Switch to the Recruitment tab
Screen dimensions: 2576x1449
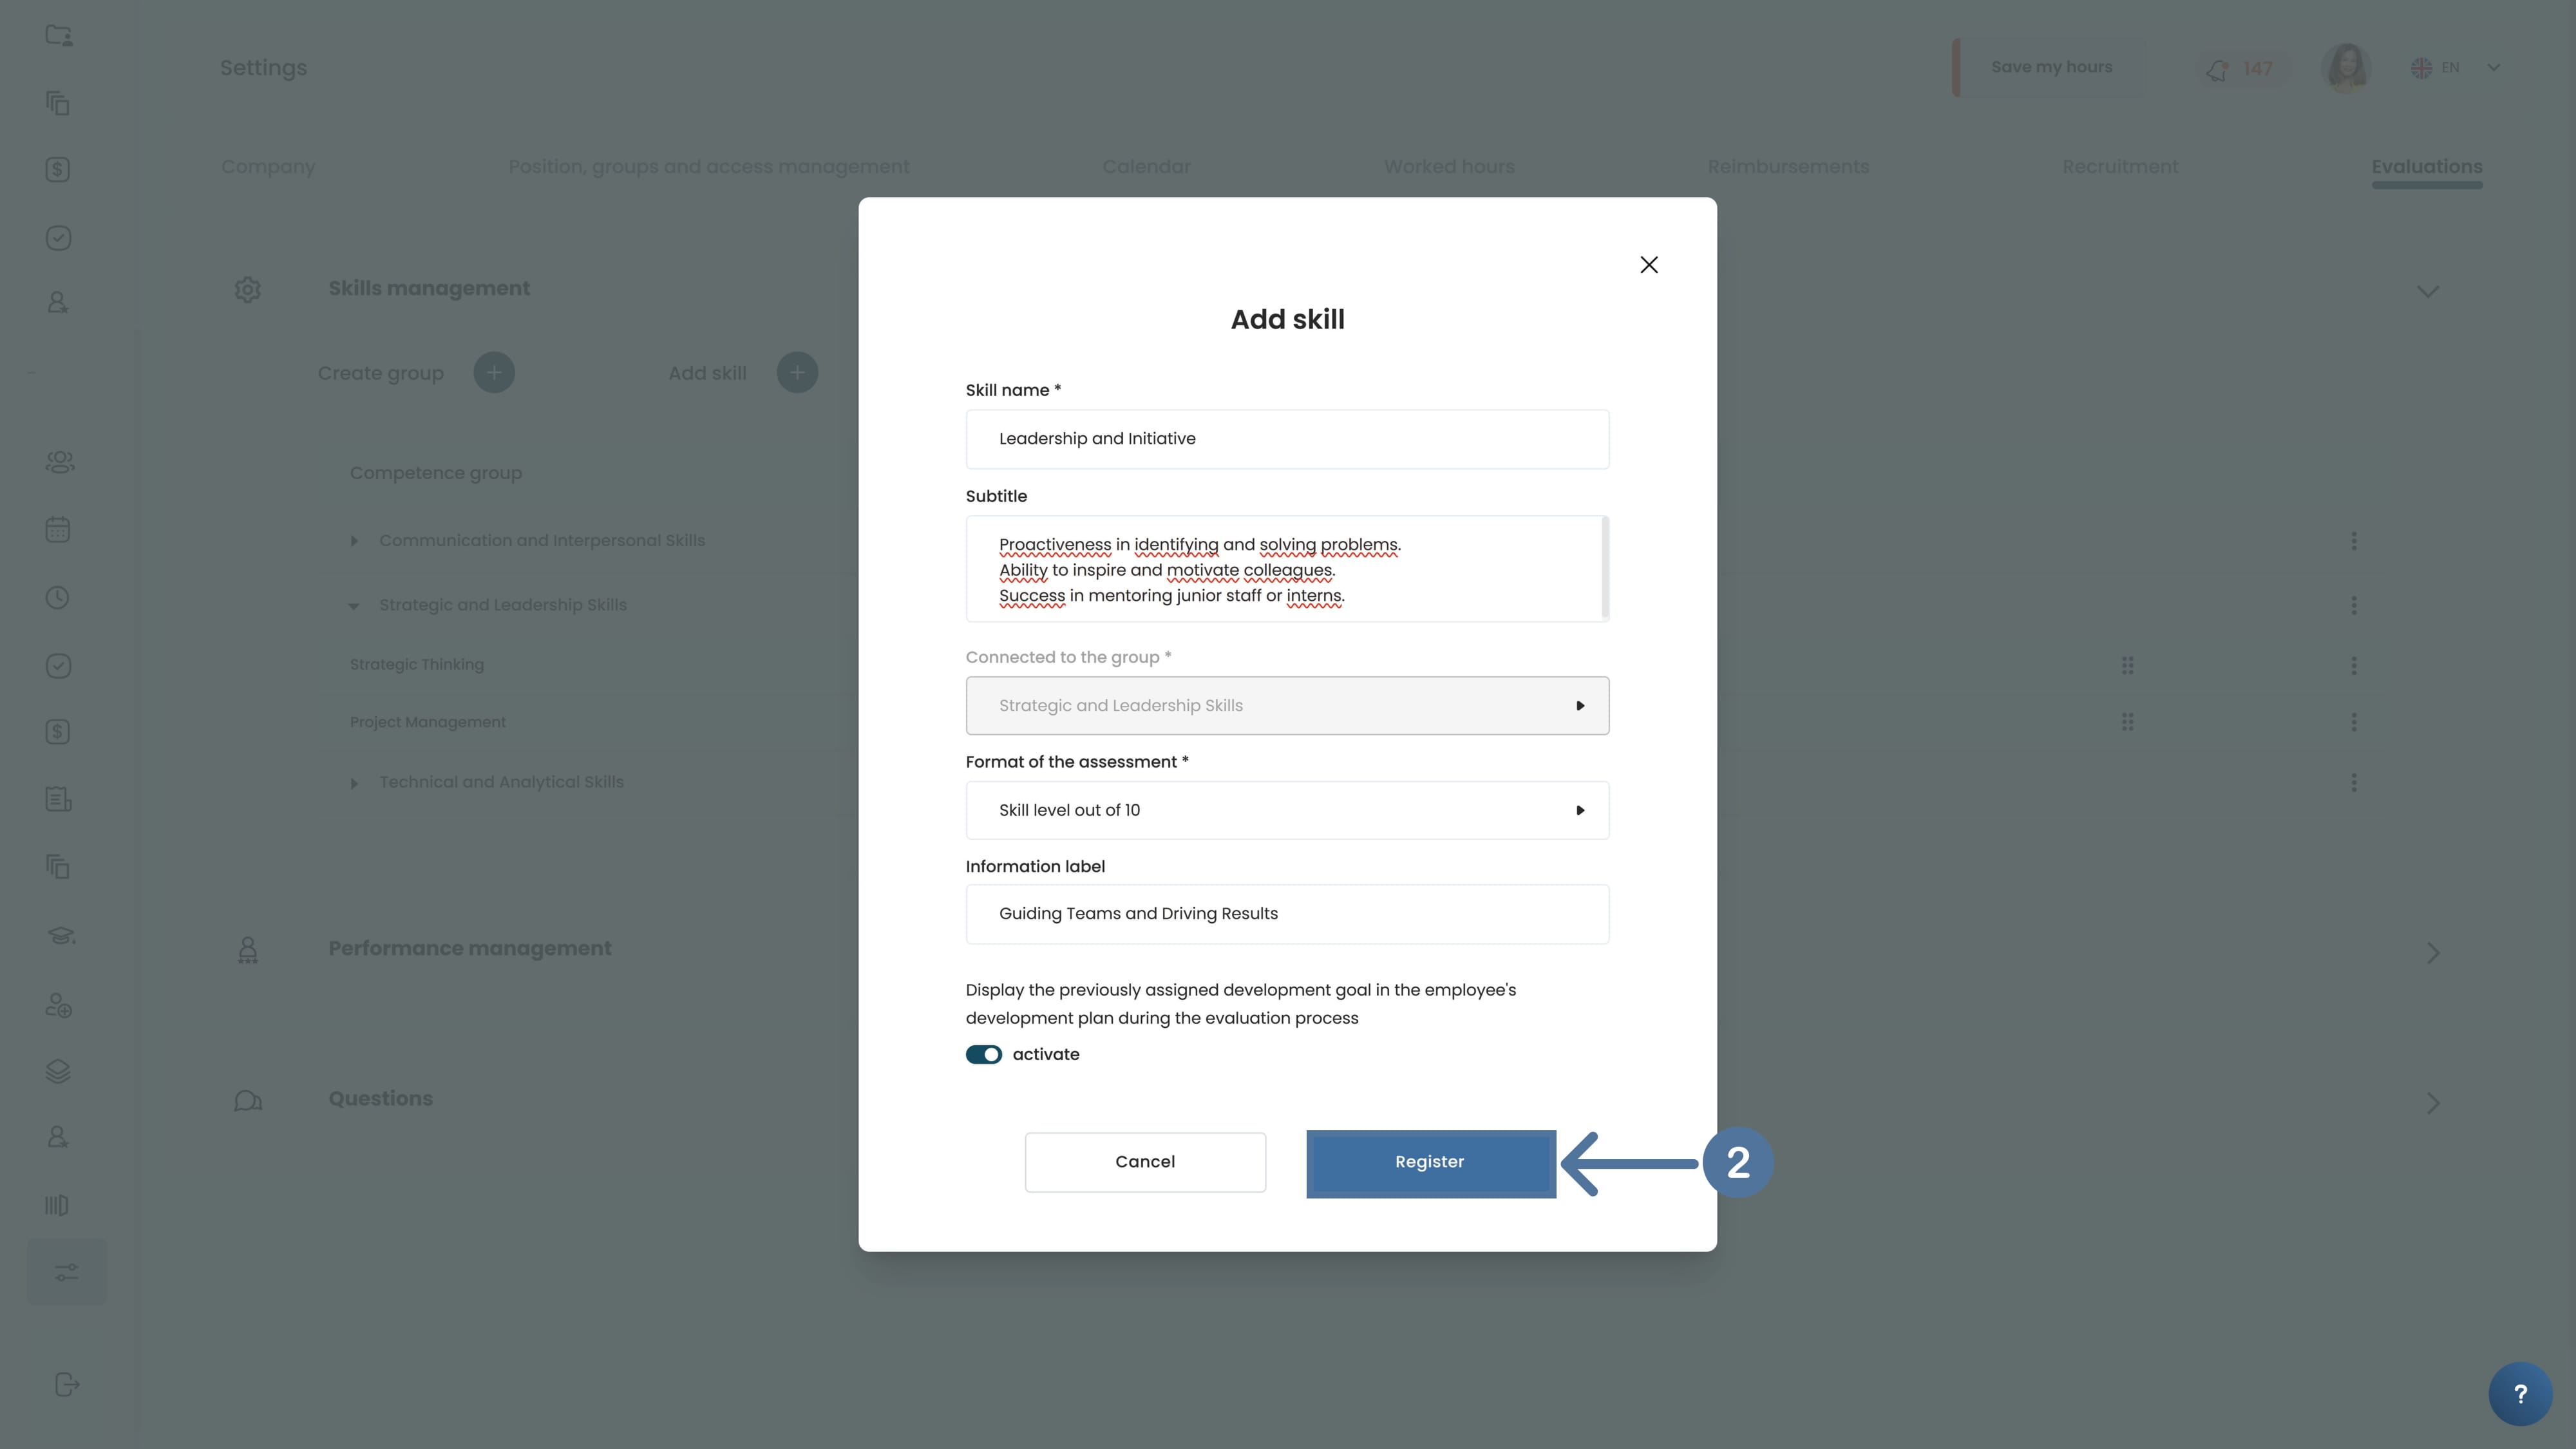pyautogui.click(x=2120, y=167)
